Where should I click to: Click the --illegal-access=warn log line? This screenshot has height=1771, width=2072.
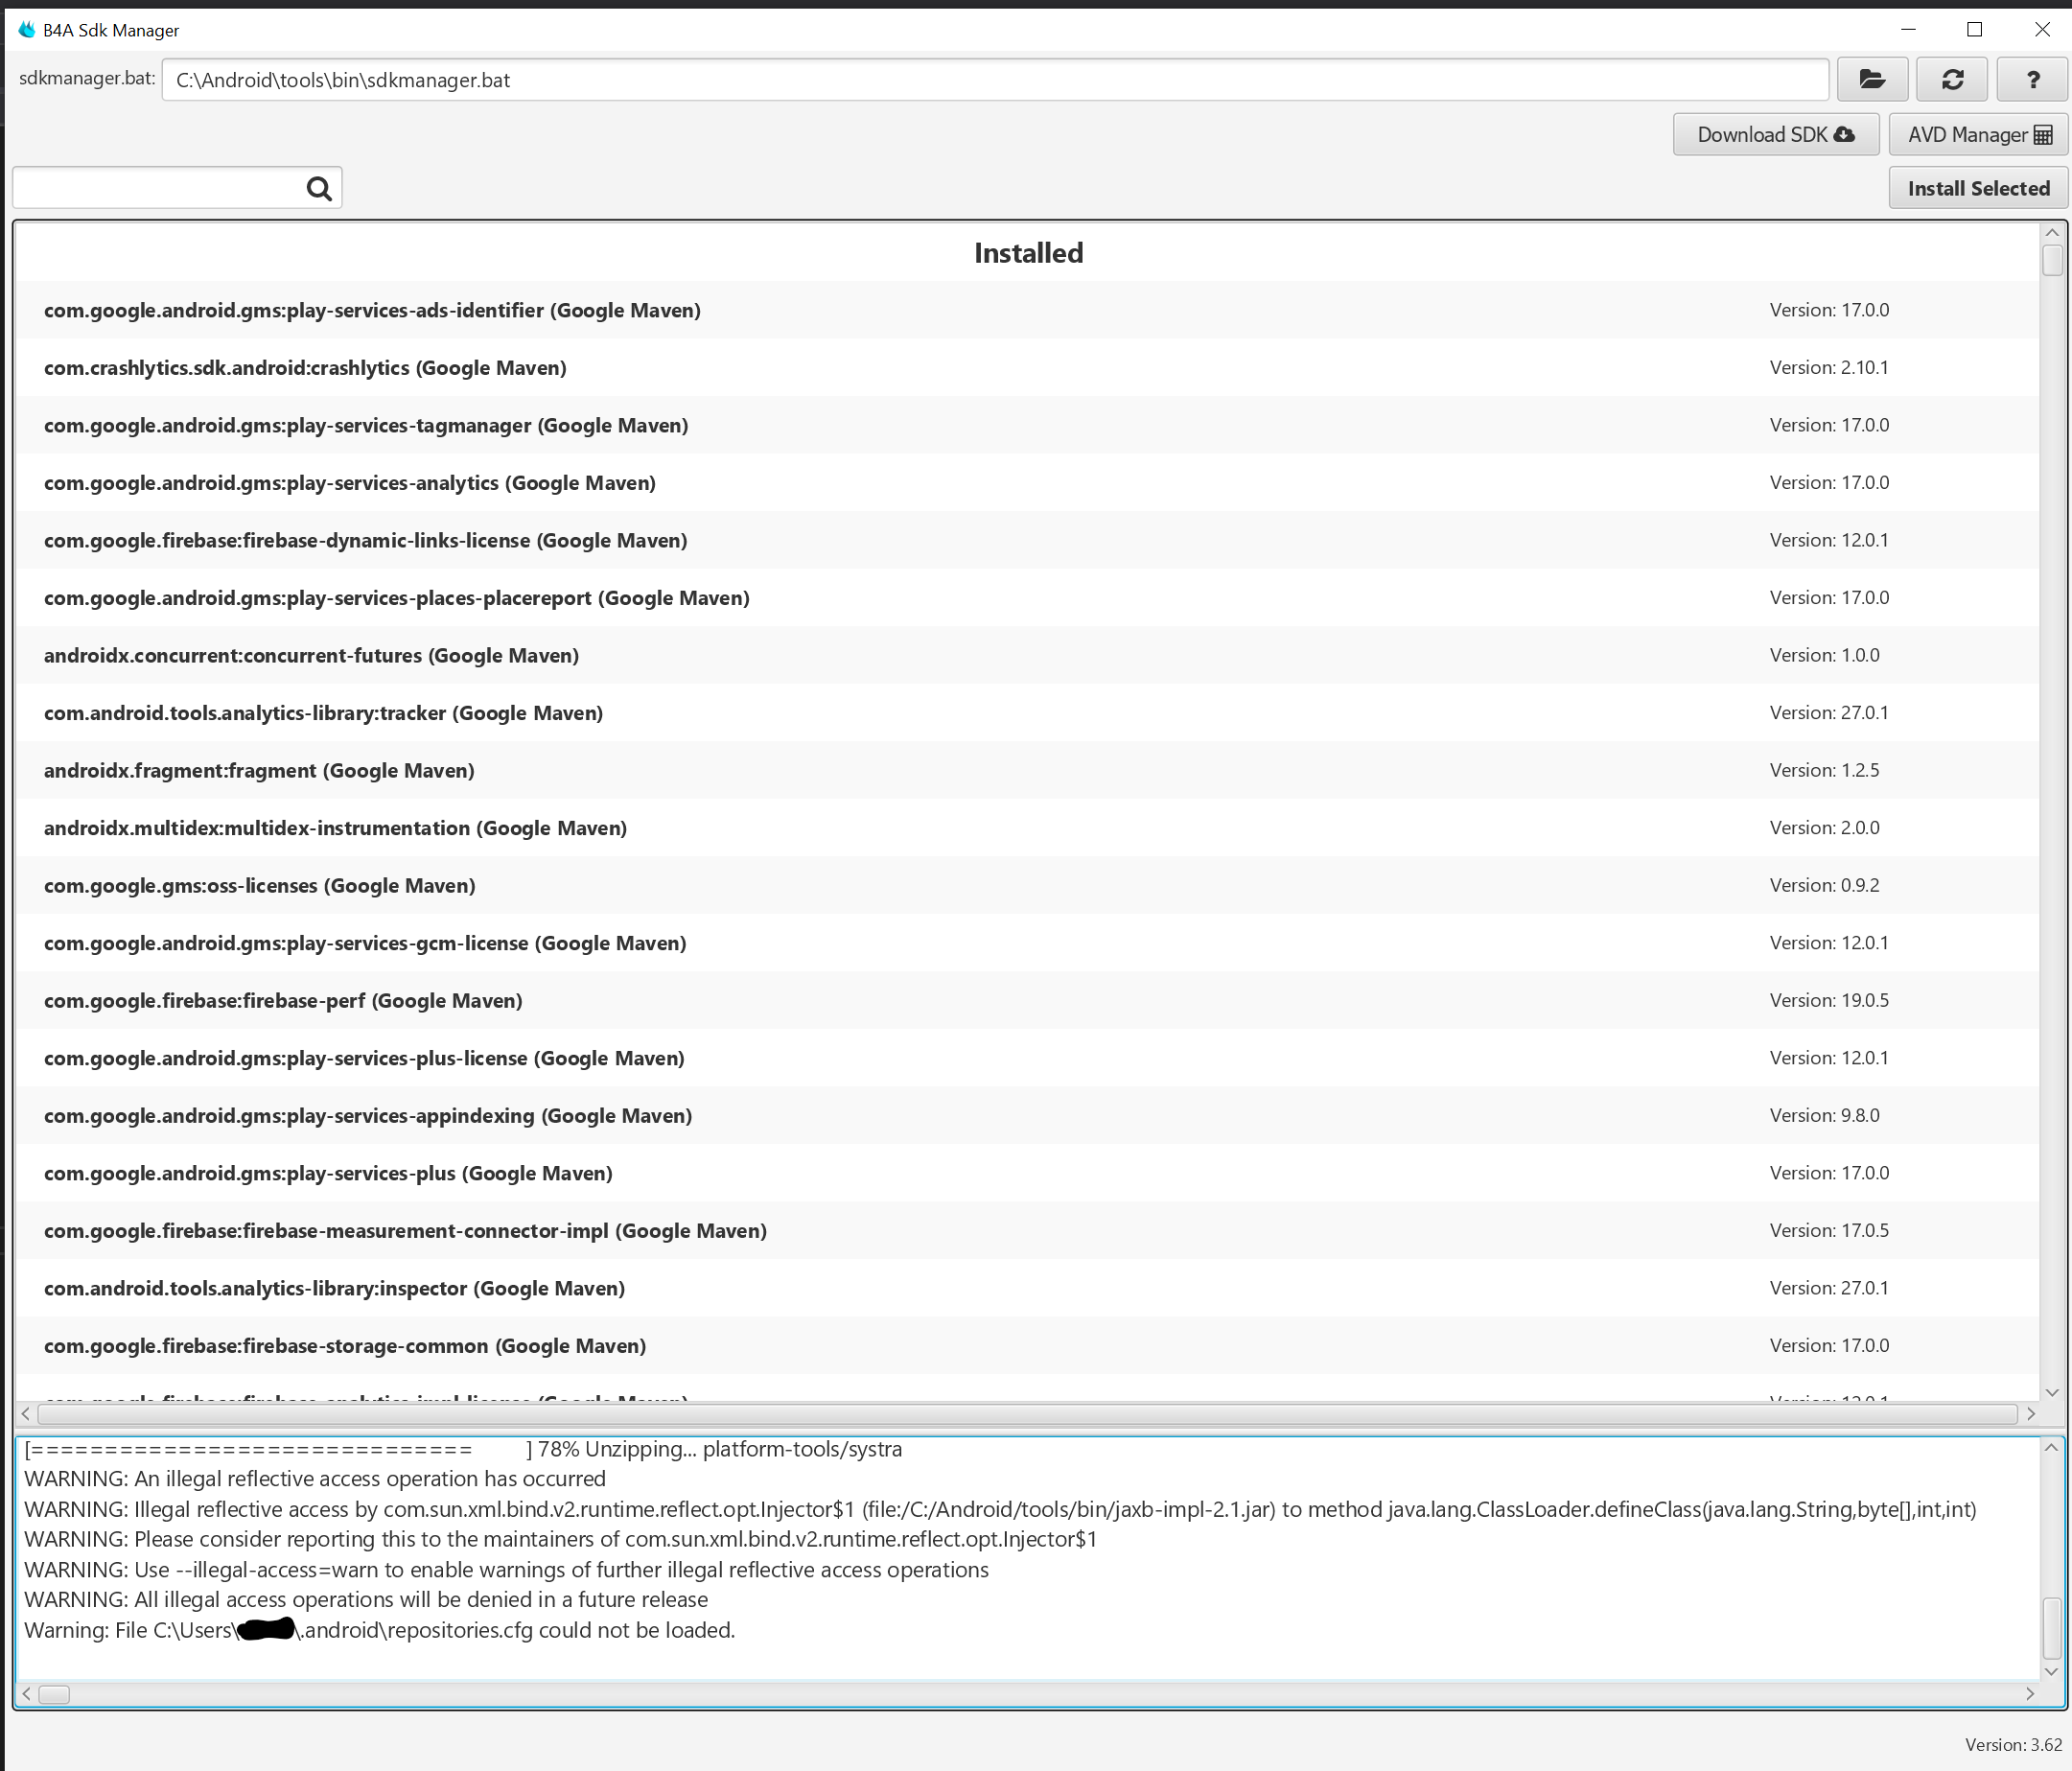(506, 1570)
